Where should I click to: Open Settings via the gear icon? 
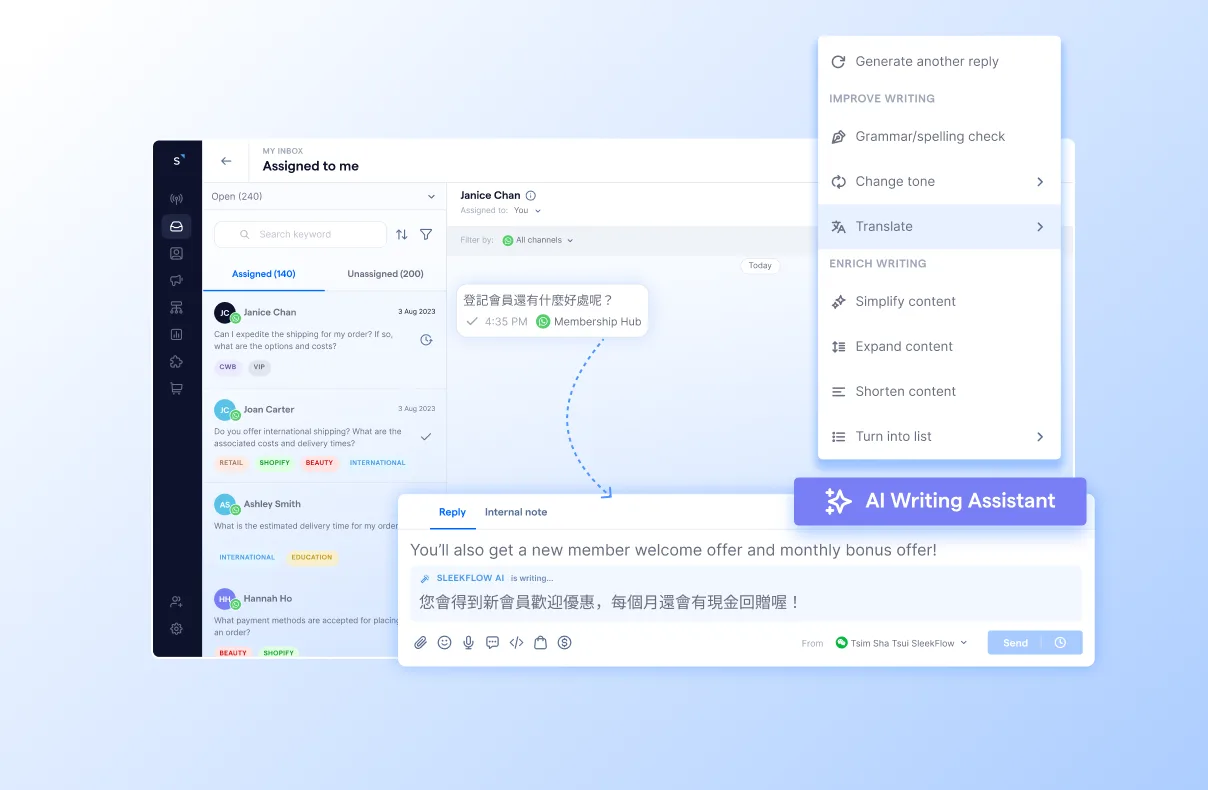(177, 628)
